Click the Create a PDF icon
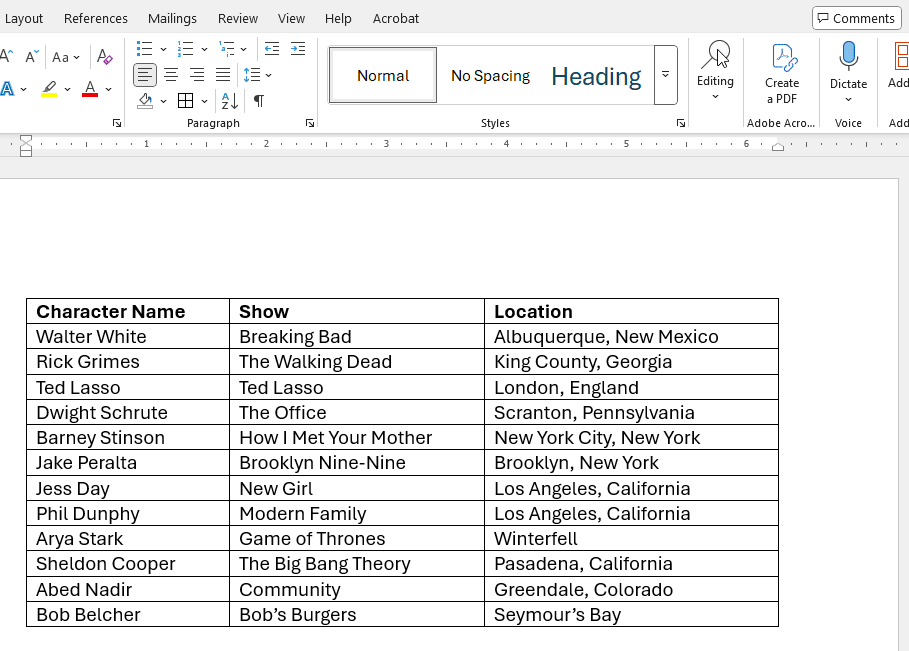 pyautogui.click(x=781, y=73)
